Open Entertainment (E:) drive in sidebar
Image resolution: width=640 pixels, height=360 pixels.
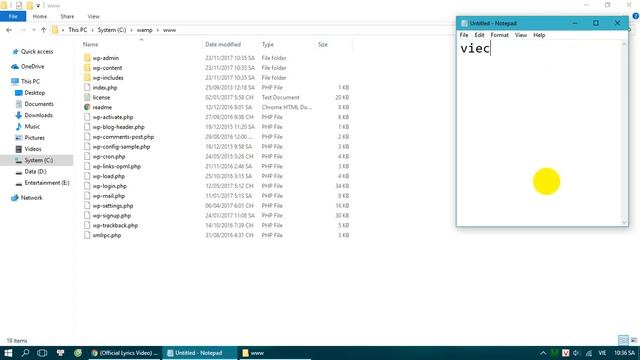pyautogui.click(x=47, y=183)
